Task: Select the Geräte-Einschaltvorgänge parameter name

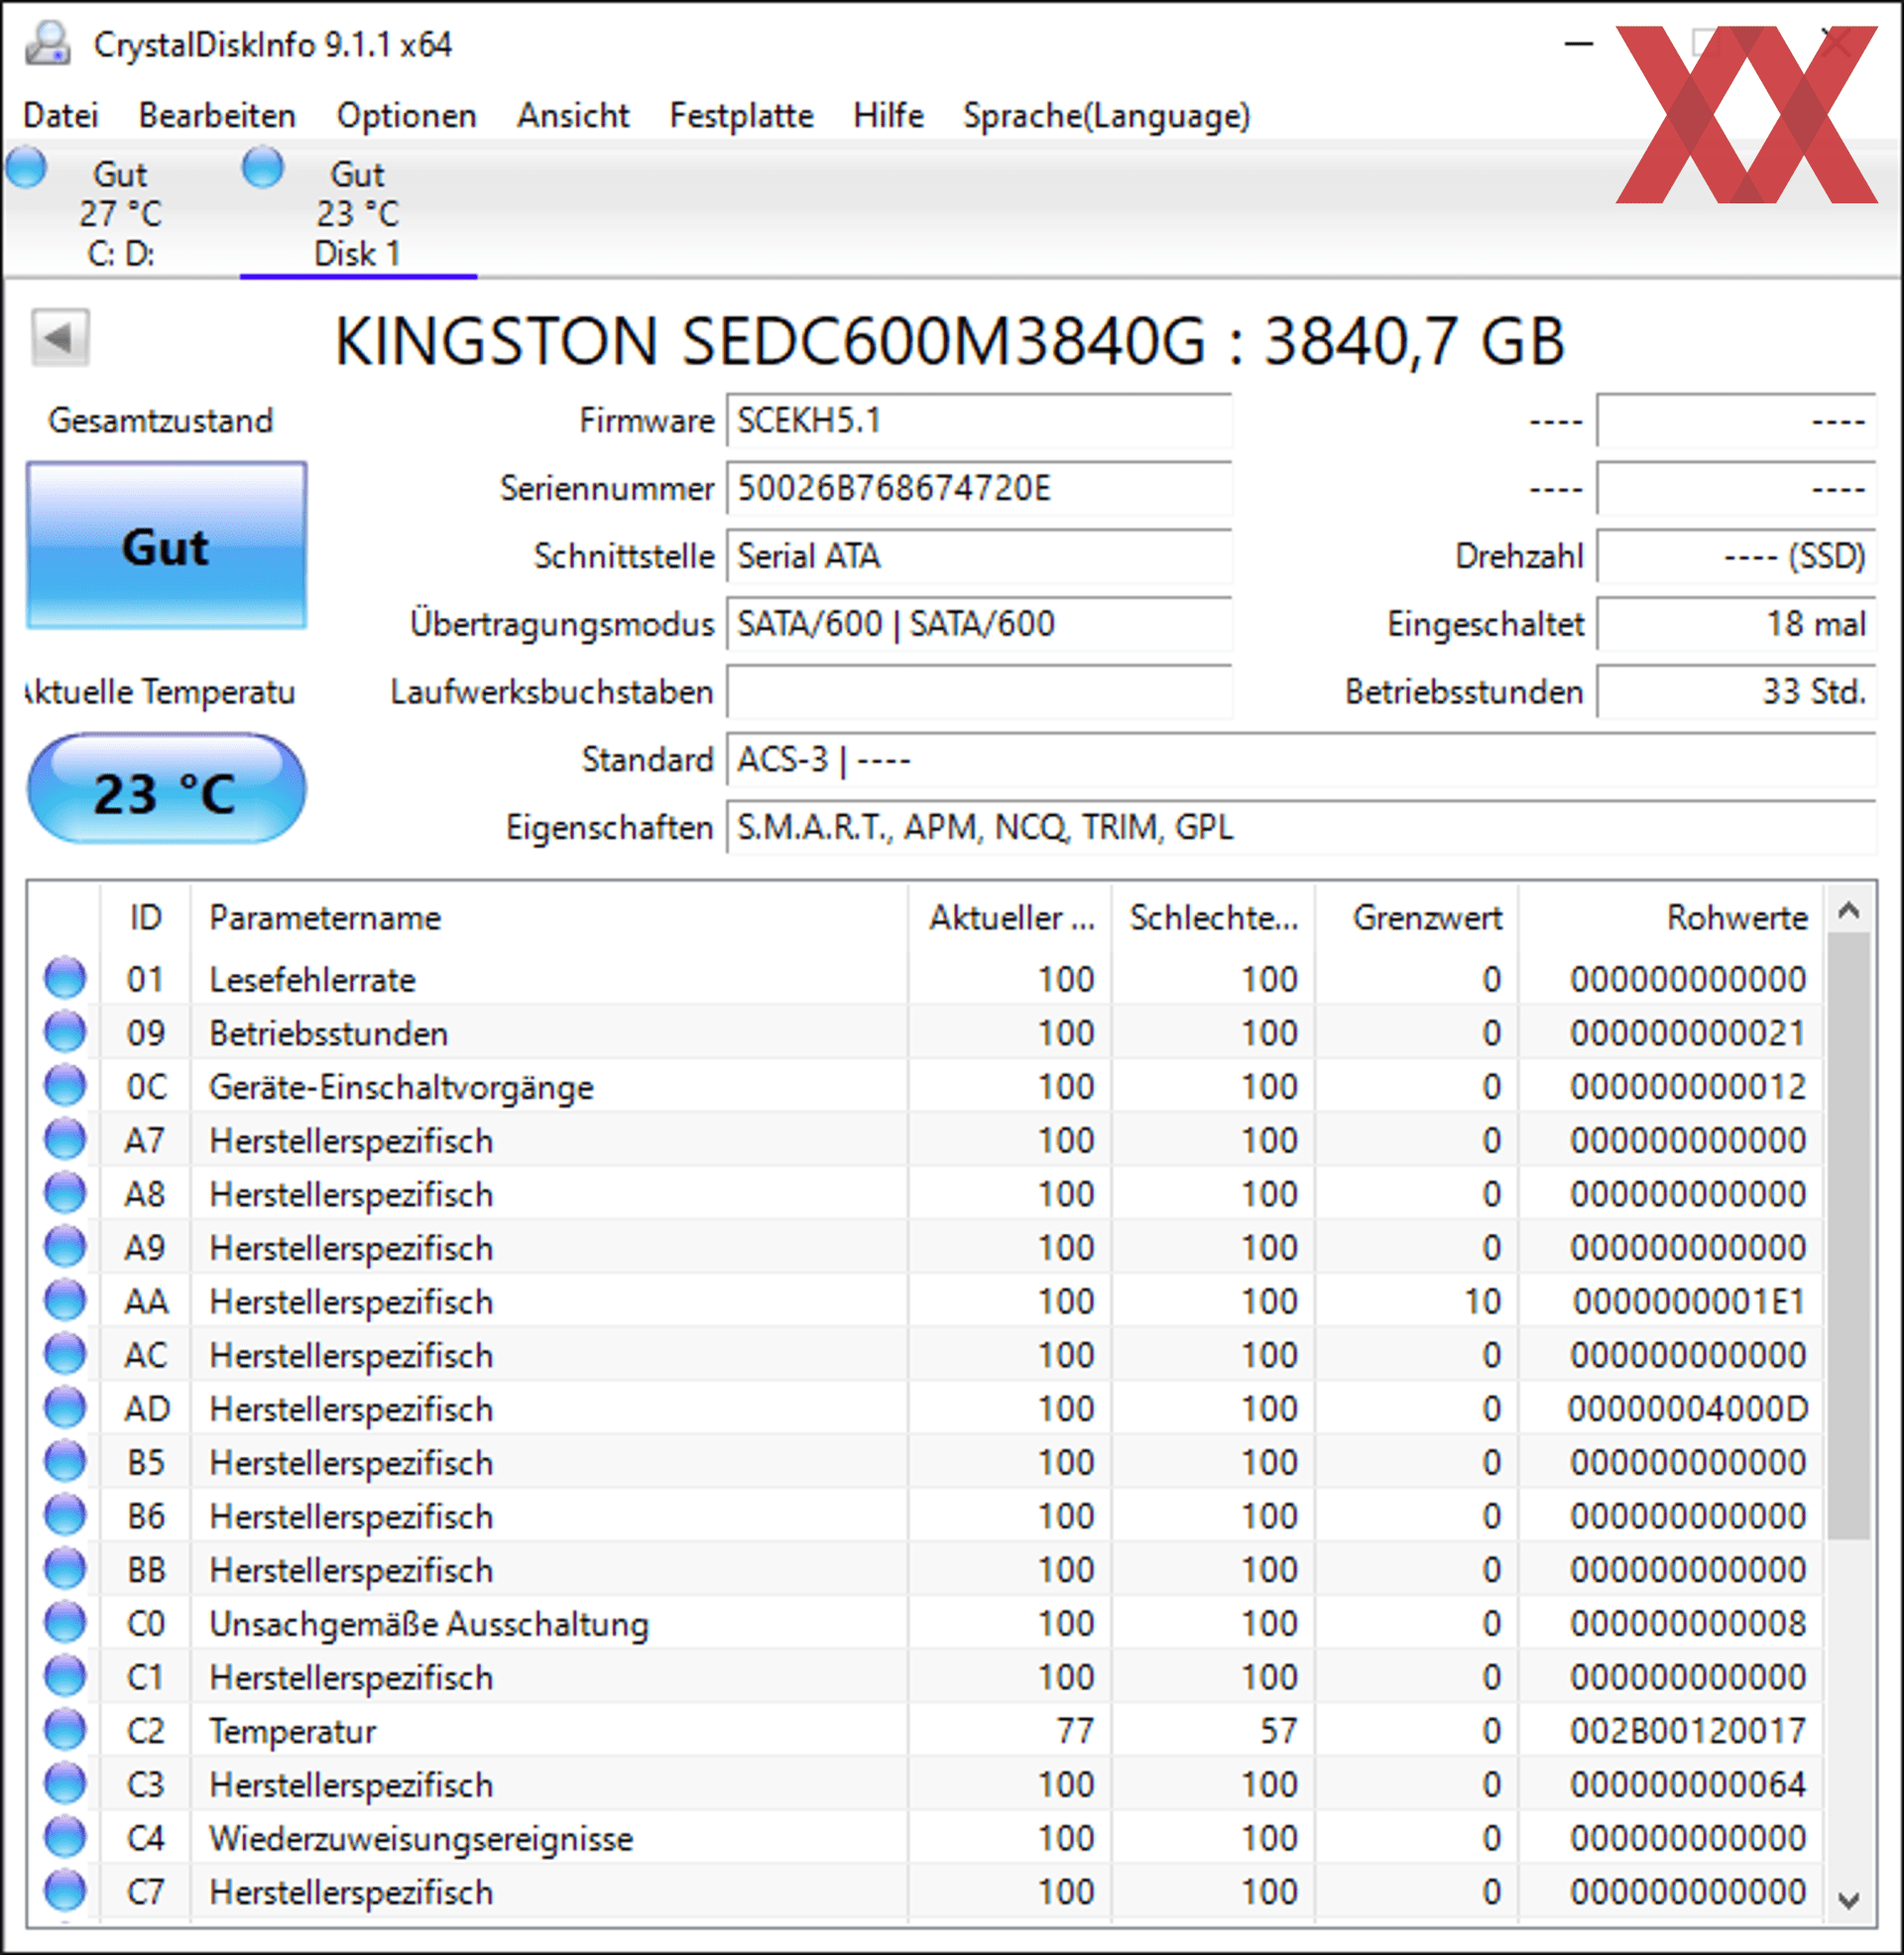Action: 401,1088
